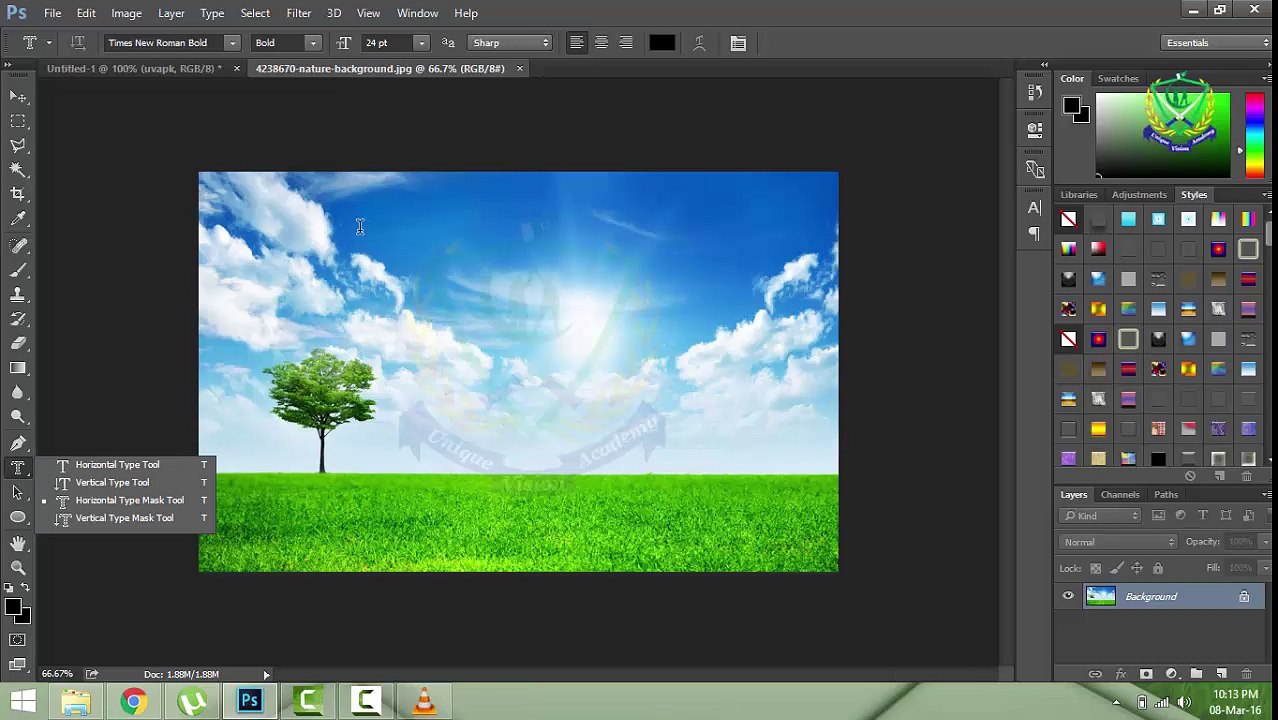This screenshot has width=1278, height=720.
Task: Select the Gradient tool
Action: click(x=18, y=368)
